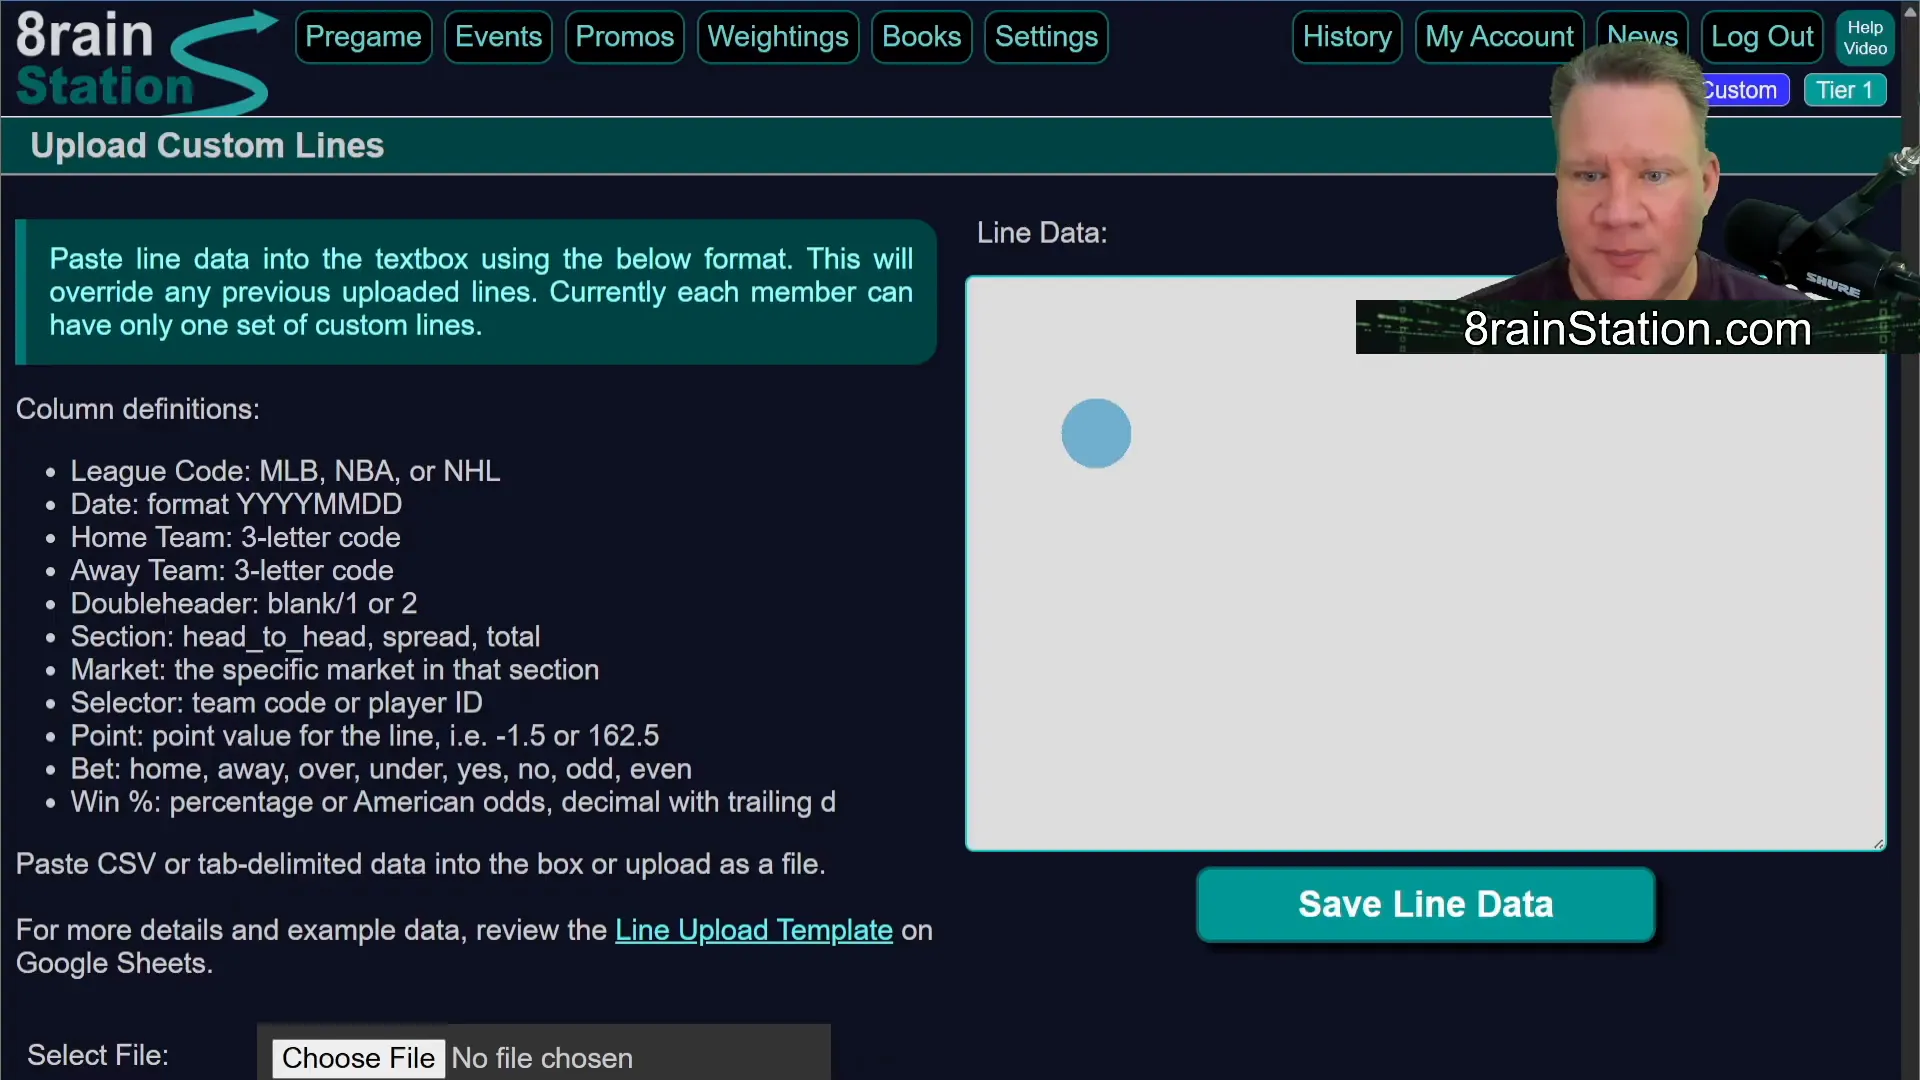Open the Help Video button

click(1865, 38)
